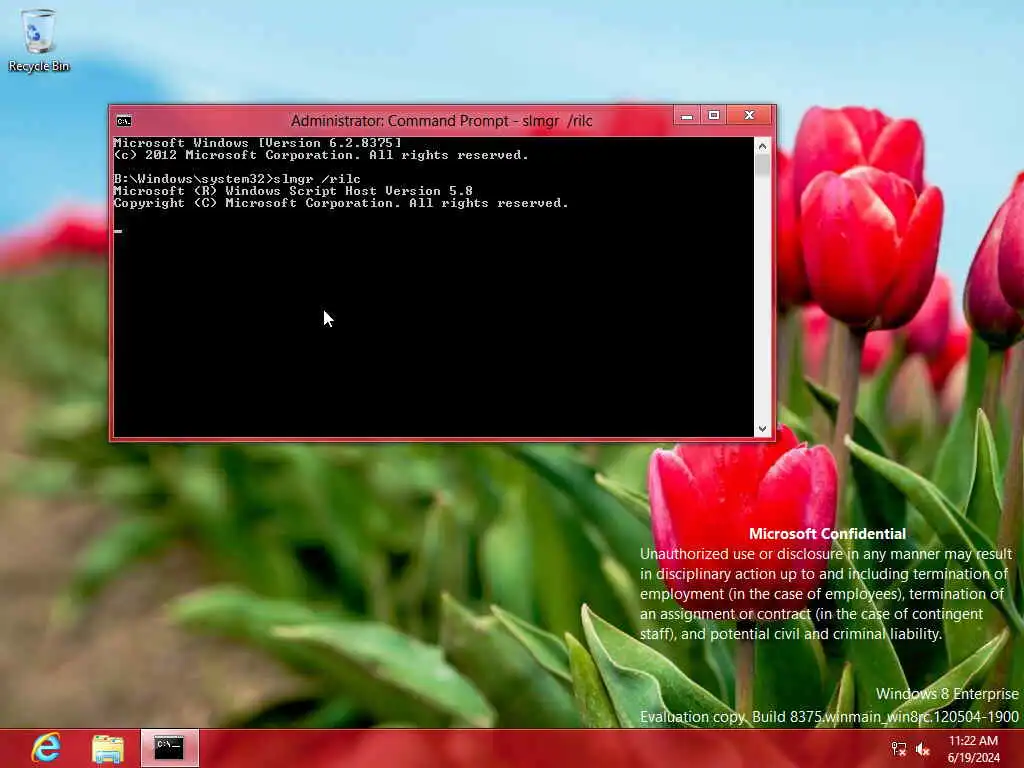1024x768 pixels.
Task: Click the console scrollbar down arrow
Action: tap(762, 428)
